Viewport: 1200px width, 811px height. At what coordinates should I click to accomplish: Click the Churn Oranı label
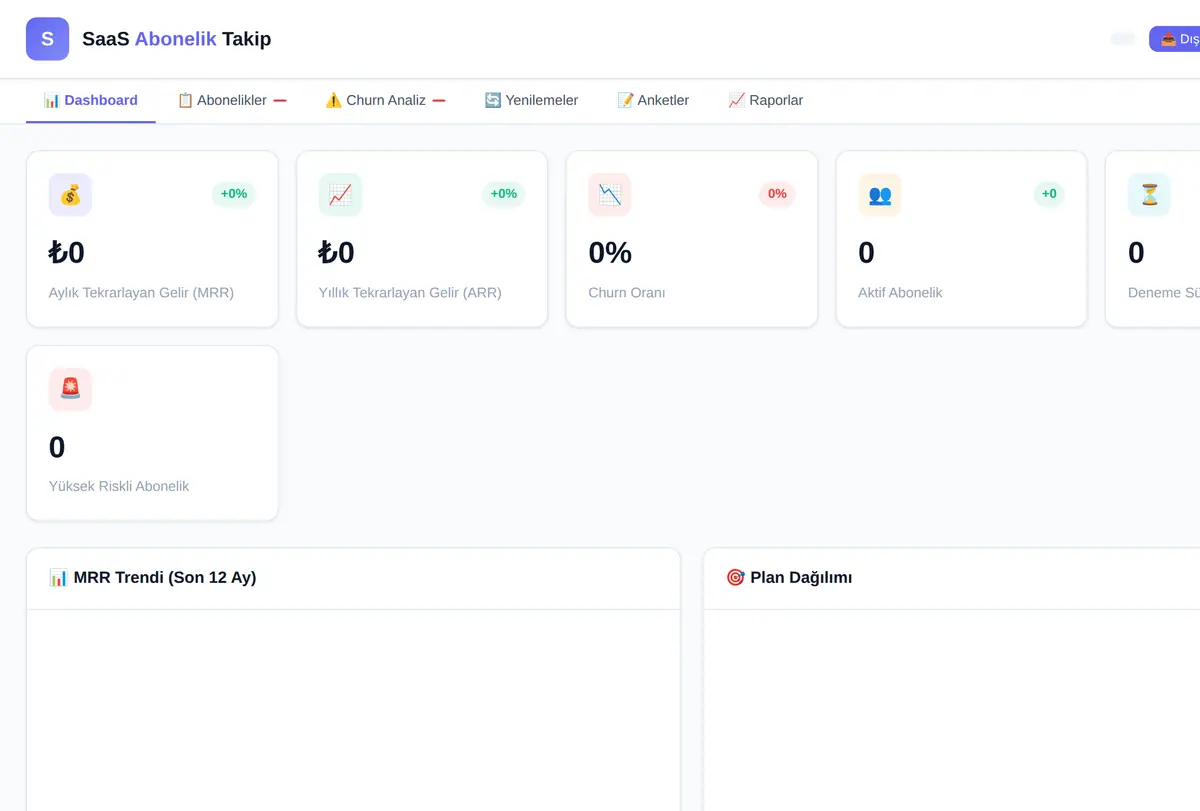tap(627, 293)
